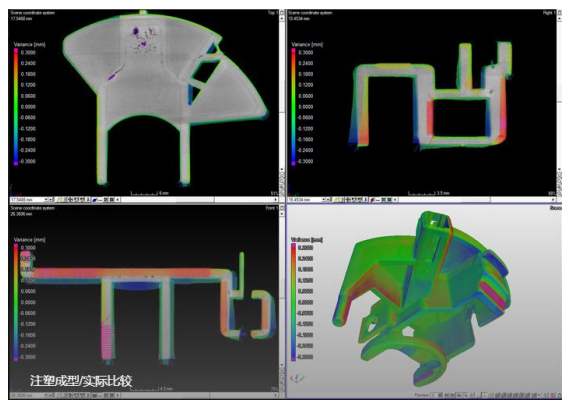
Task: Click down arrow of Top view vertical scrollbar
Action: tap(282, 169)
